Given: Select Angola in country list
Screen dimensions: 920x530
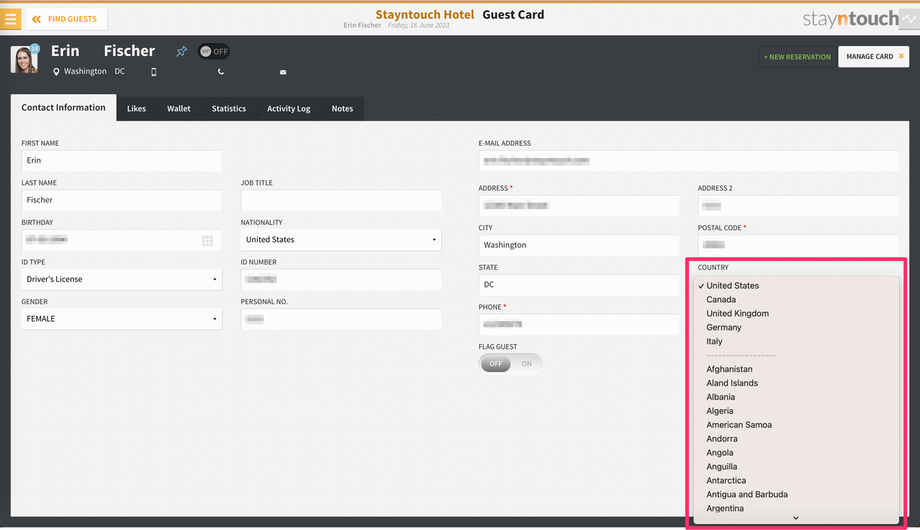Looking at the screenshot, I should pyautogui.click(x=796, y=453).
